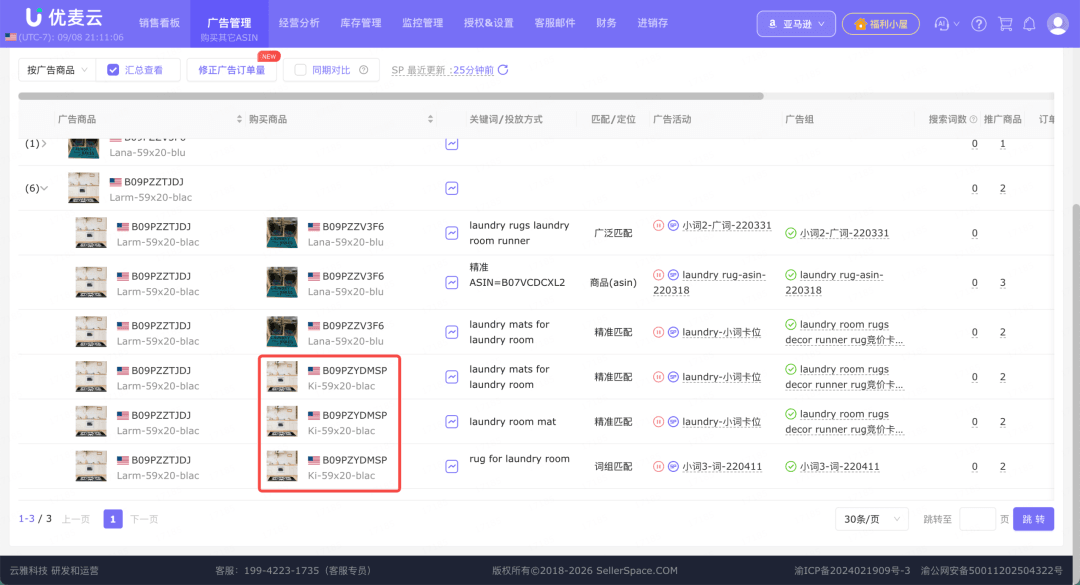1080x585 pixels.
Task: Expand the AI assistant dropdown arrow
Action: pyautogui.click(x=956, y=24)
